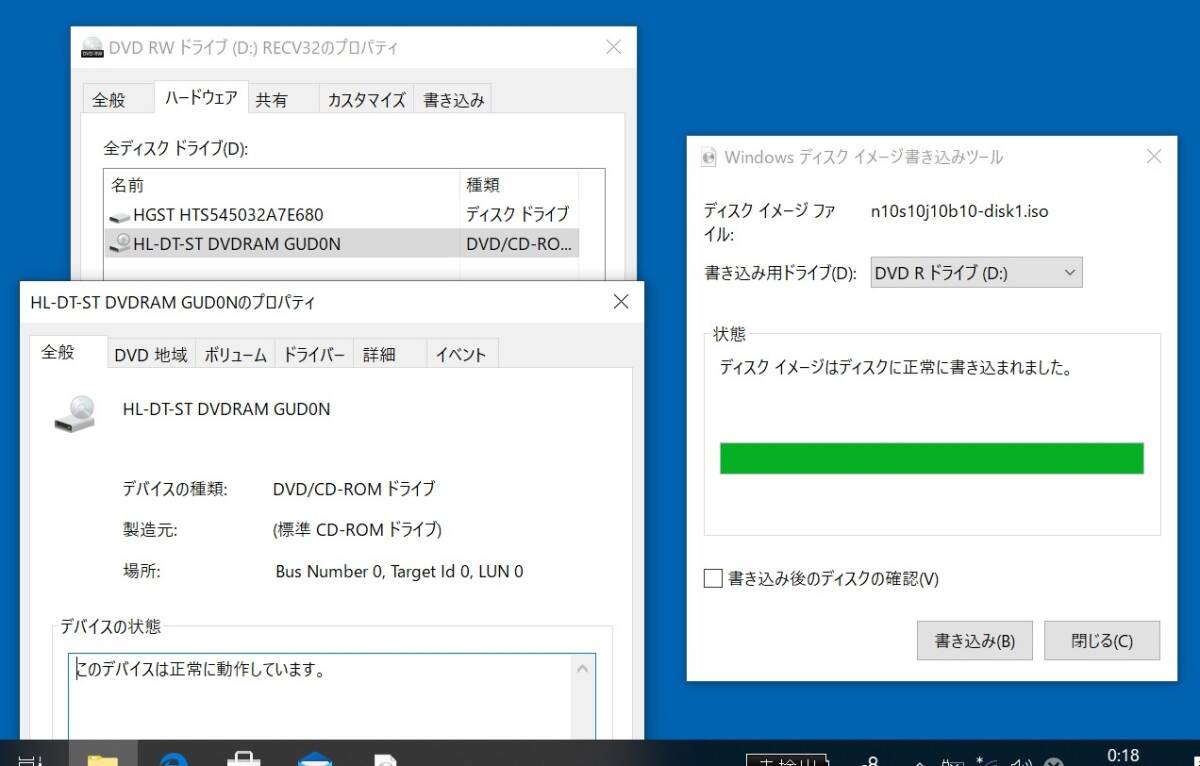Click the Bus Number location value

tap(399, 572)
